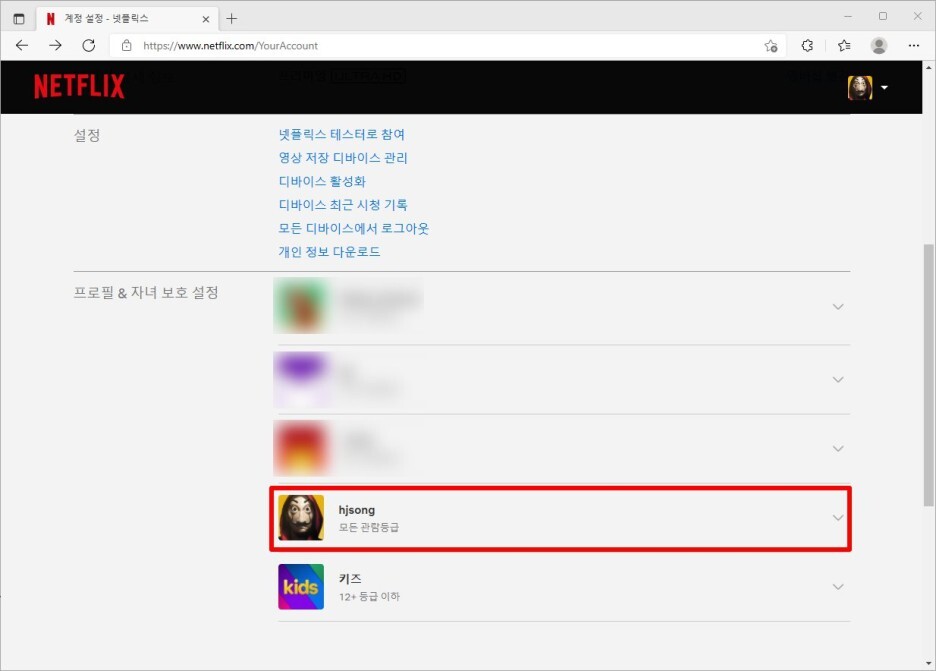Viewport: 936px width, 671px height.
Task: Click the hjsong profile name
Action: [357, 510]
